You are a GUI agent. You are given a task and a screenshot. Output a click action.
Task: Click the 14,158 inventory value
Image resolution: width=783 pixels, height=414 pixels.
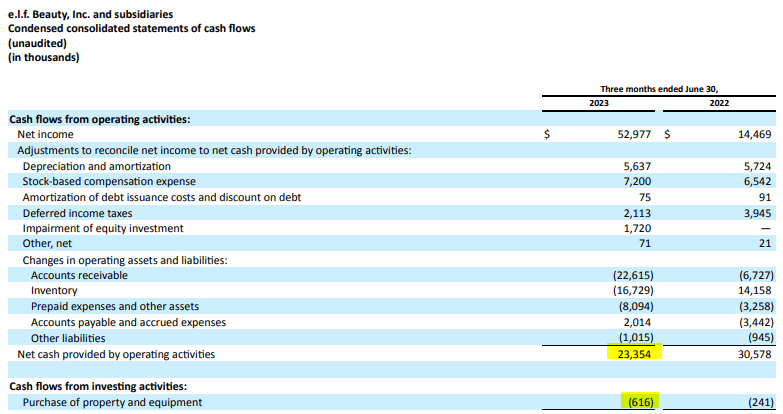click(x=755, y=290)
